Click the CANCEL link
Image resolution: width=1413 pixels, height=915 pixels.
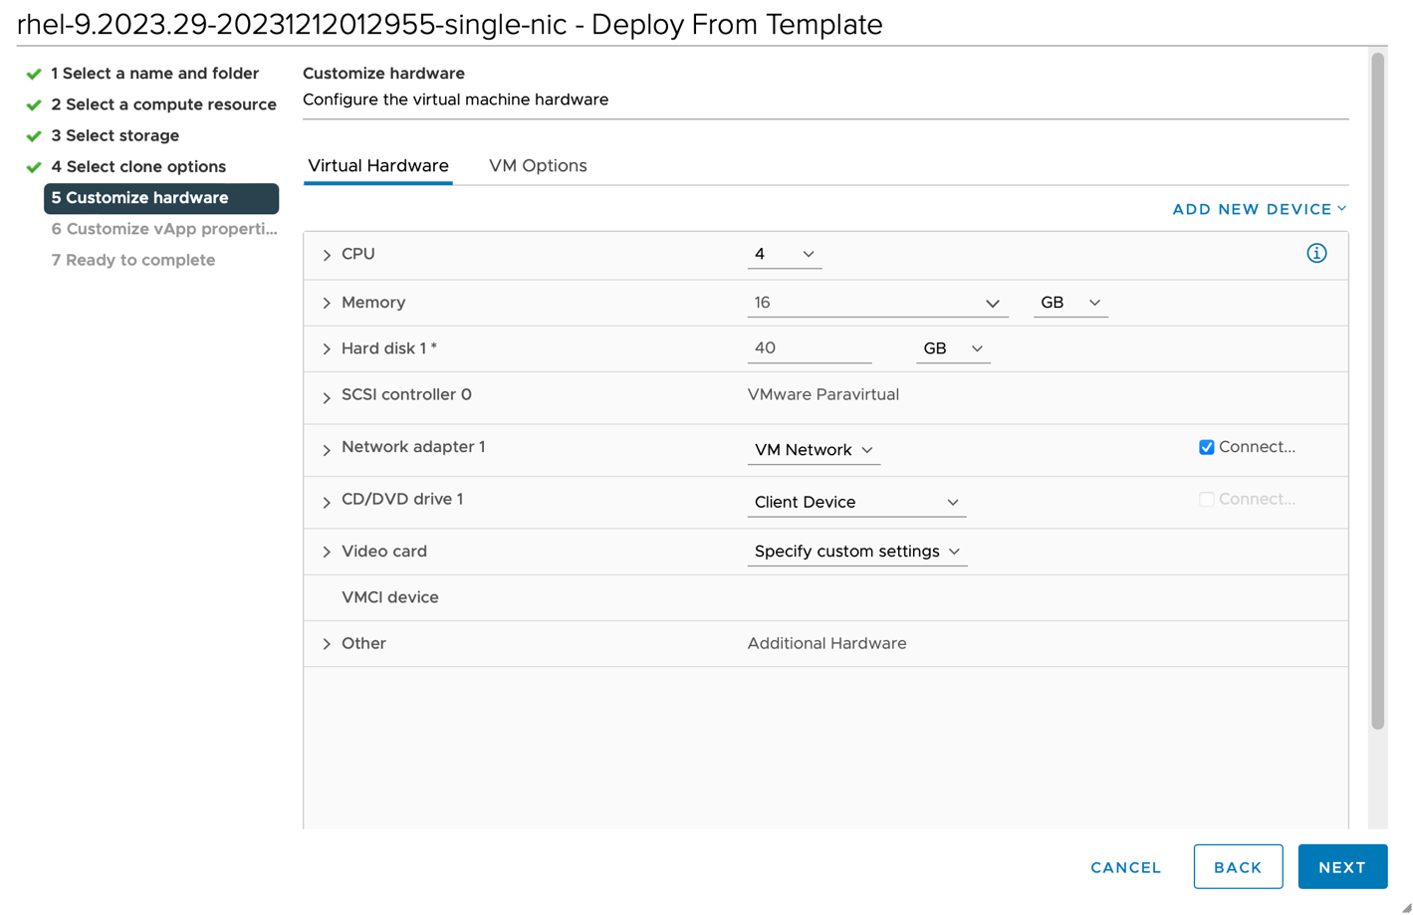[1124, 868]
